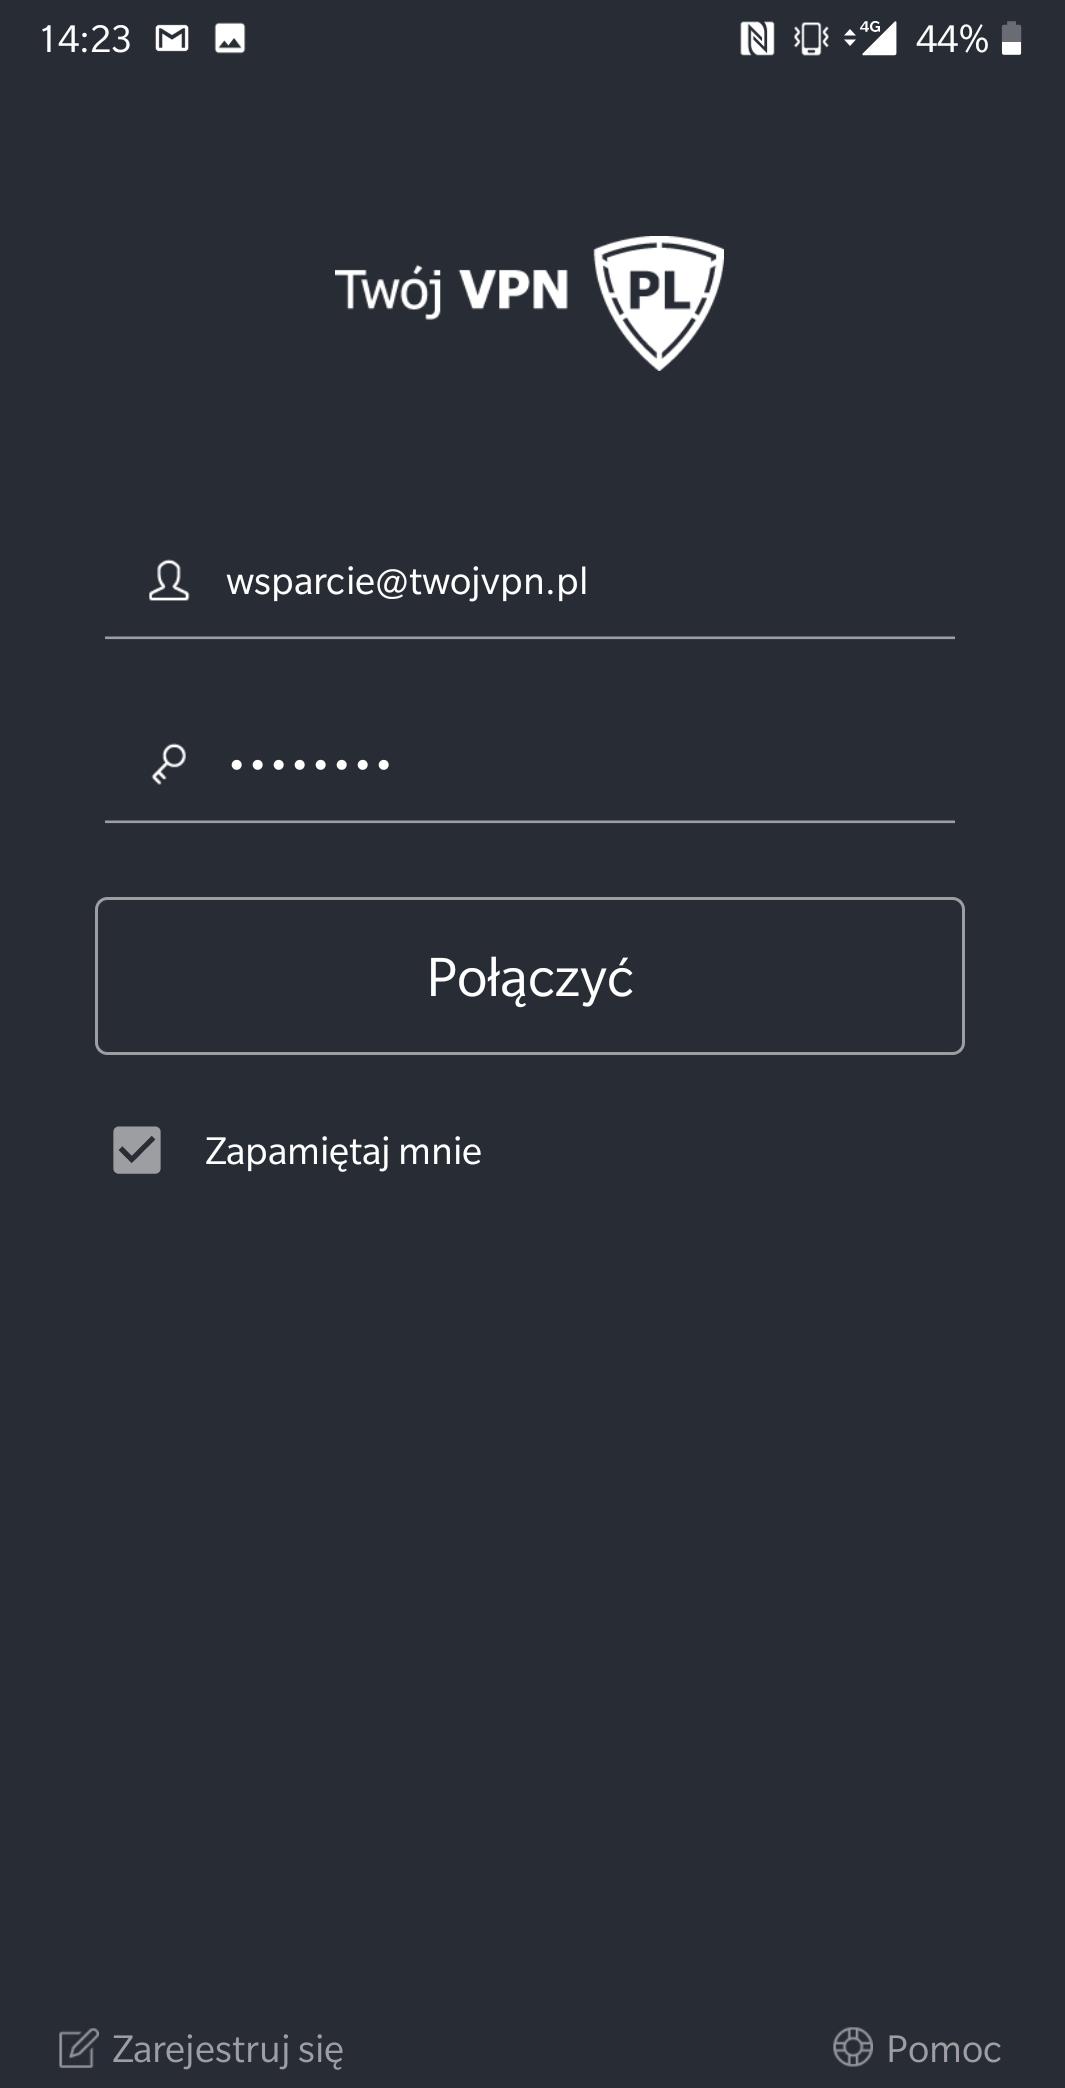This screenshot has height=2088, width=1065.
Task: Open the Zarejestruj się registration link
Action: pos(228,2048)
